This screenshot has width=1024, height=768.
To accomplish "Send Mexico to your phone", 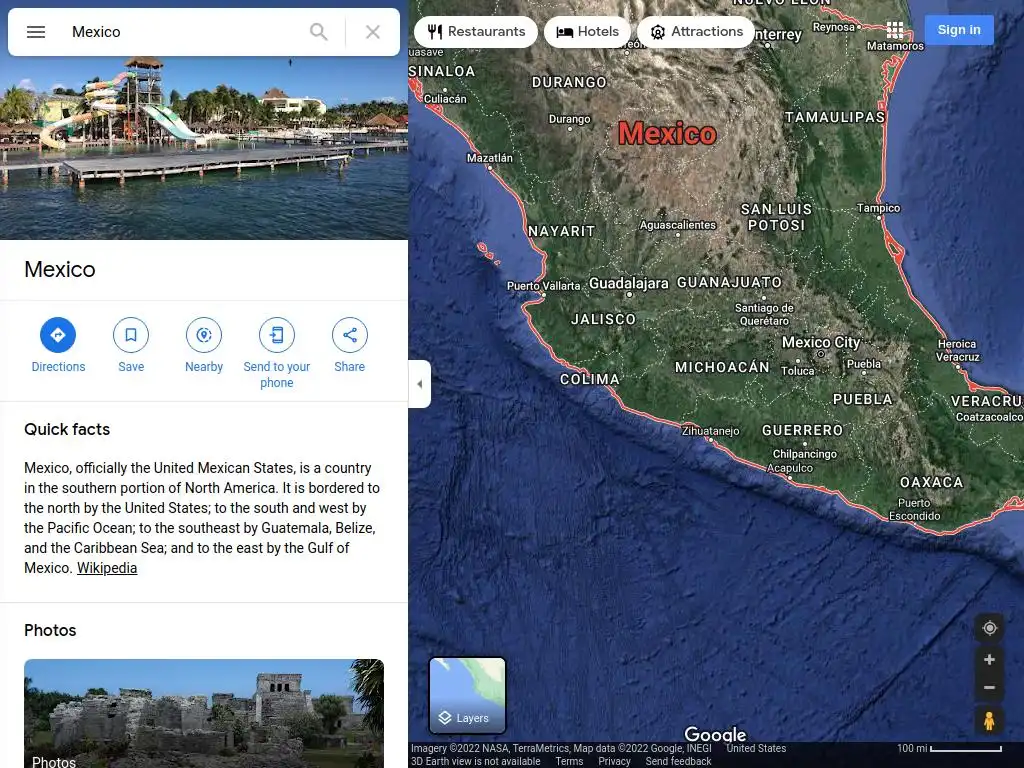I will pos(277,353).
